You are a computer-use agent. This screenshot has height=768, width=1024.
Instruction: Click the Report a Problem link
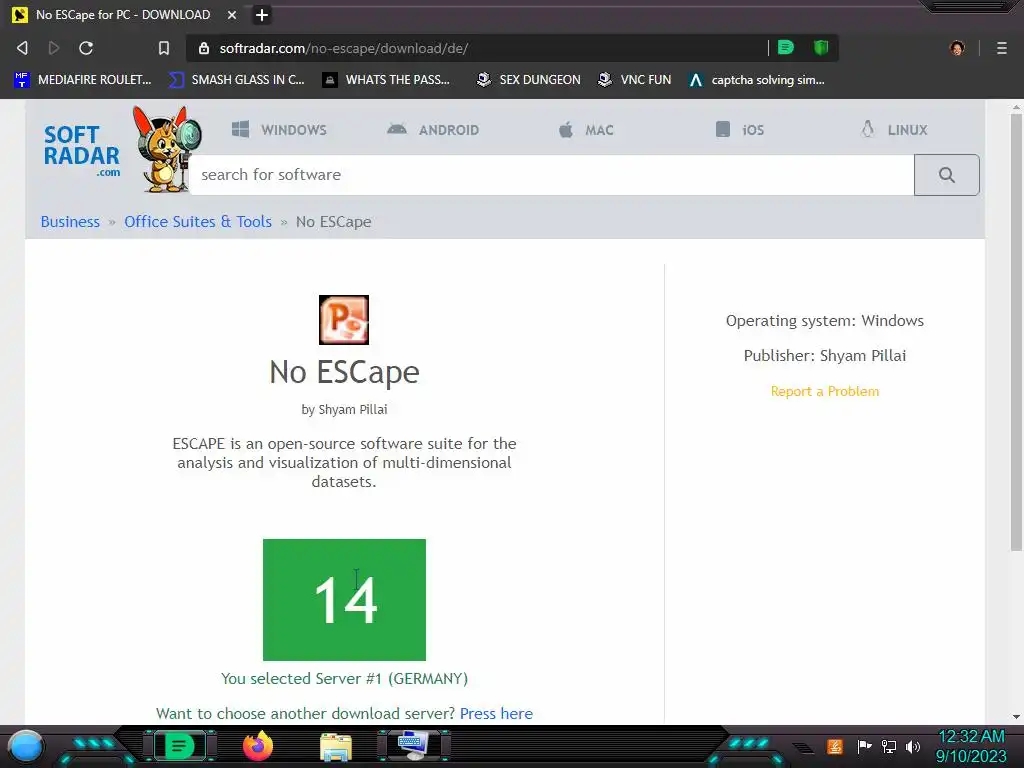pyautogui.click(x=825, y=391)
